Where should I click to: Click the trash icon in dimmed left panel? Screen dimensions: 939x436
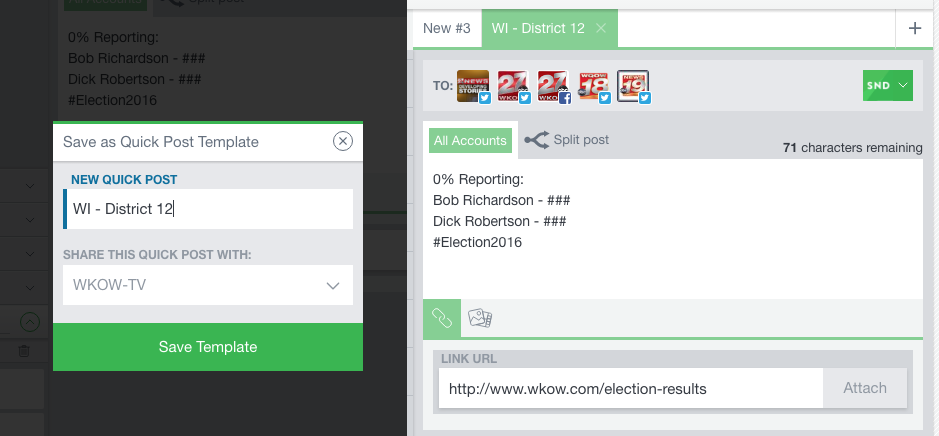click(x=24, y=351)
